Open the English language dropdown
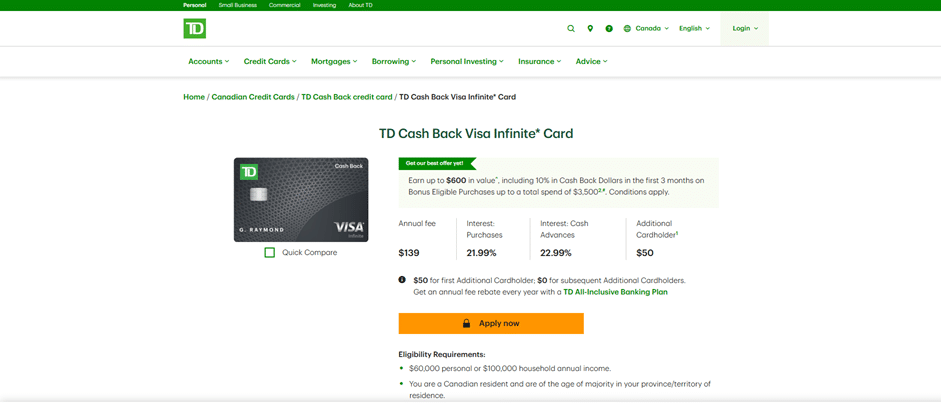The height and width of the screenshot is (403, 941). (694, 28)
